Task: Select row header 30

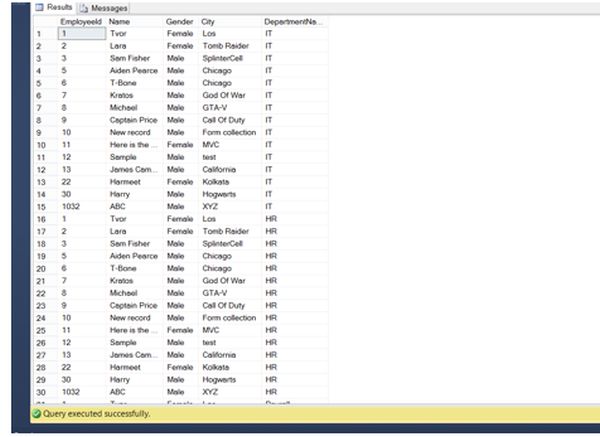Action: coord(41,393)
